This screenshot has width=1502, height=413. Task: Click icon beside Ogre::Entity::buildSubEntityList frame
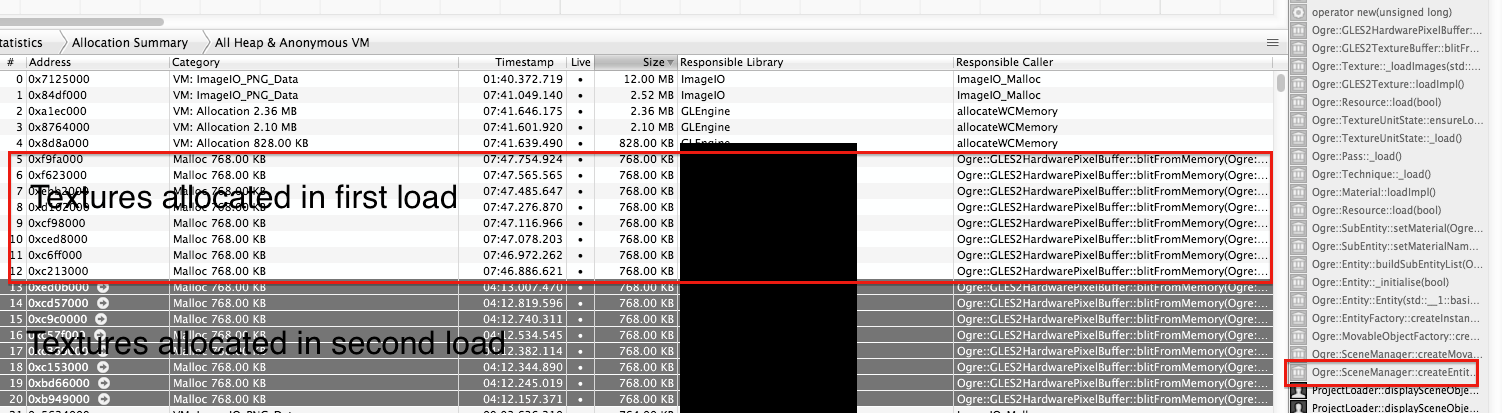point(1298,264)
